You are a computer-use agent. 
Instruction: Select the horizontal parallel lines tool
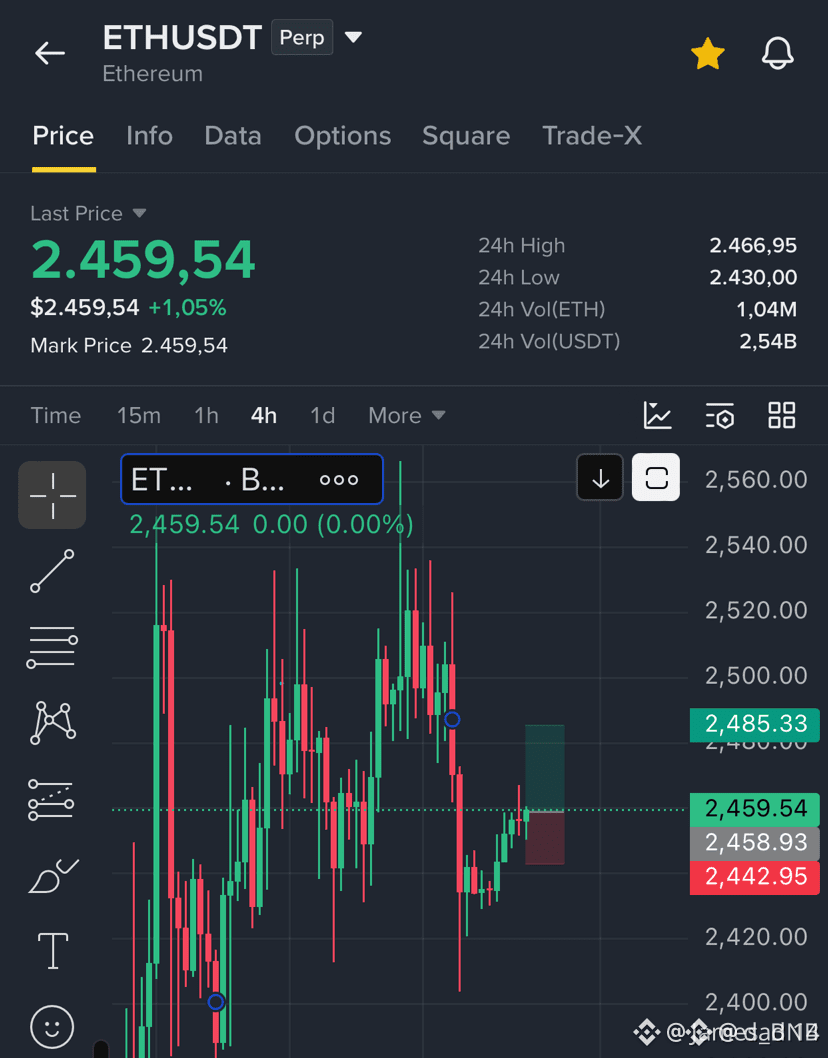pyautogui.click(x=52, y=647)
